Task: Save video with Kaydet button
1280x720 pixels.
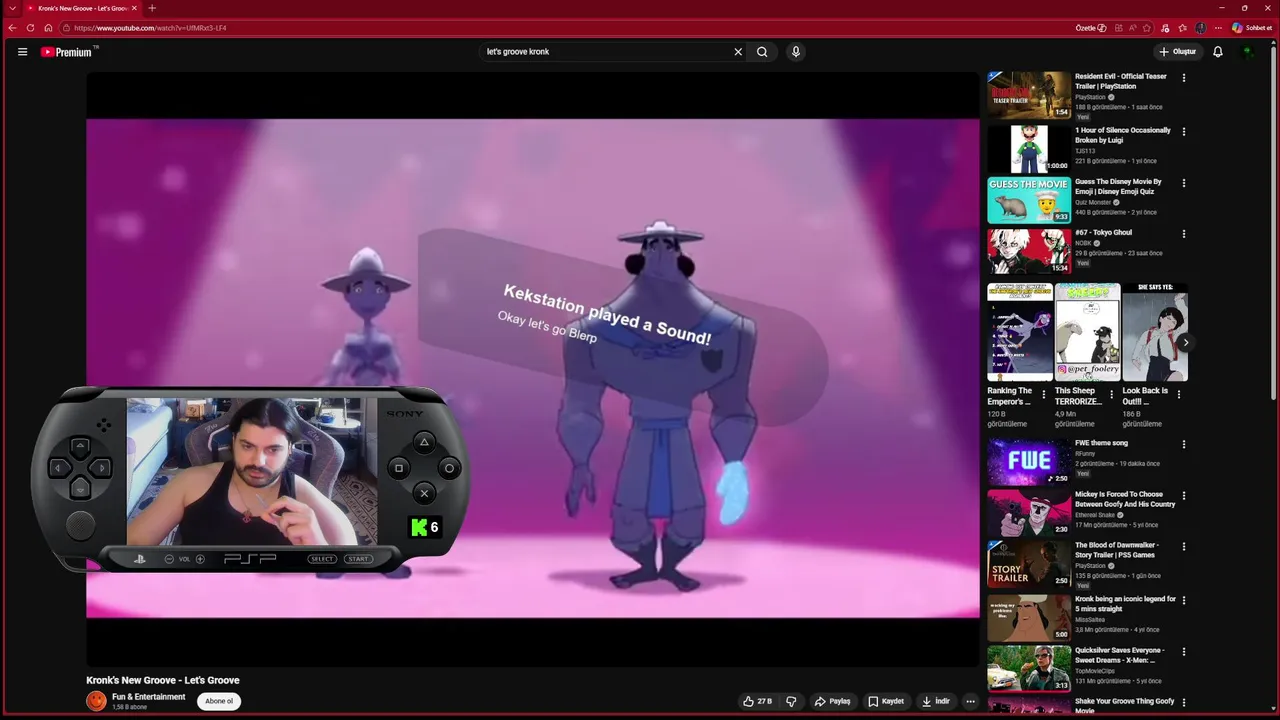Action: point(886,701)
